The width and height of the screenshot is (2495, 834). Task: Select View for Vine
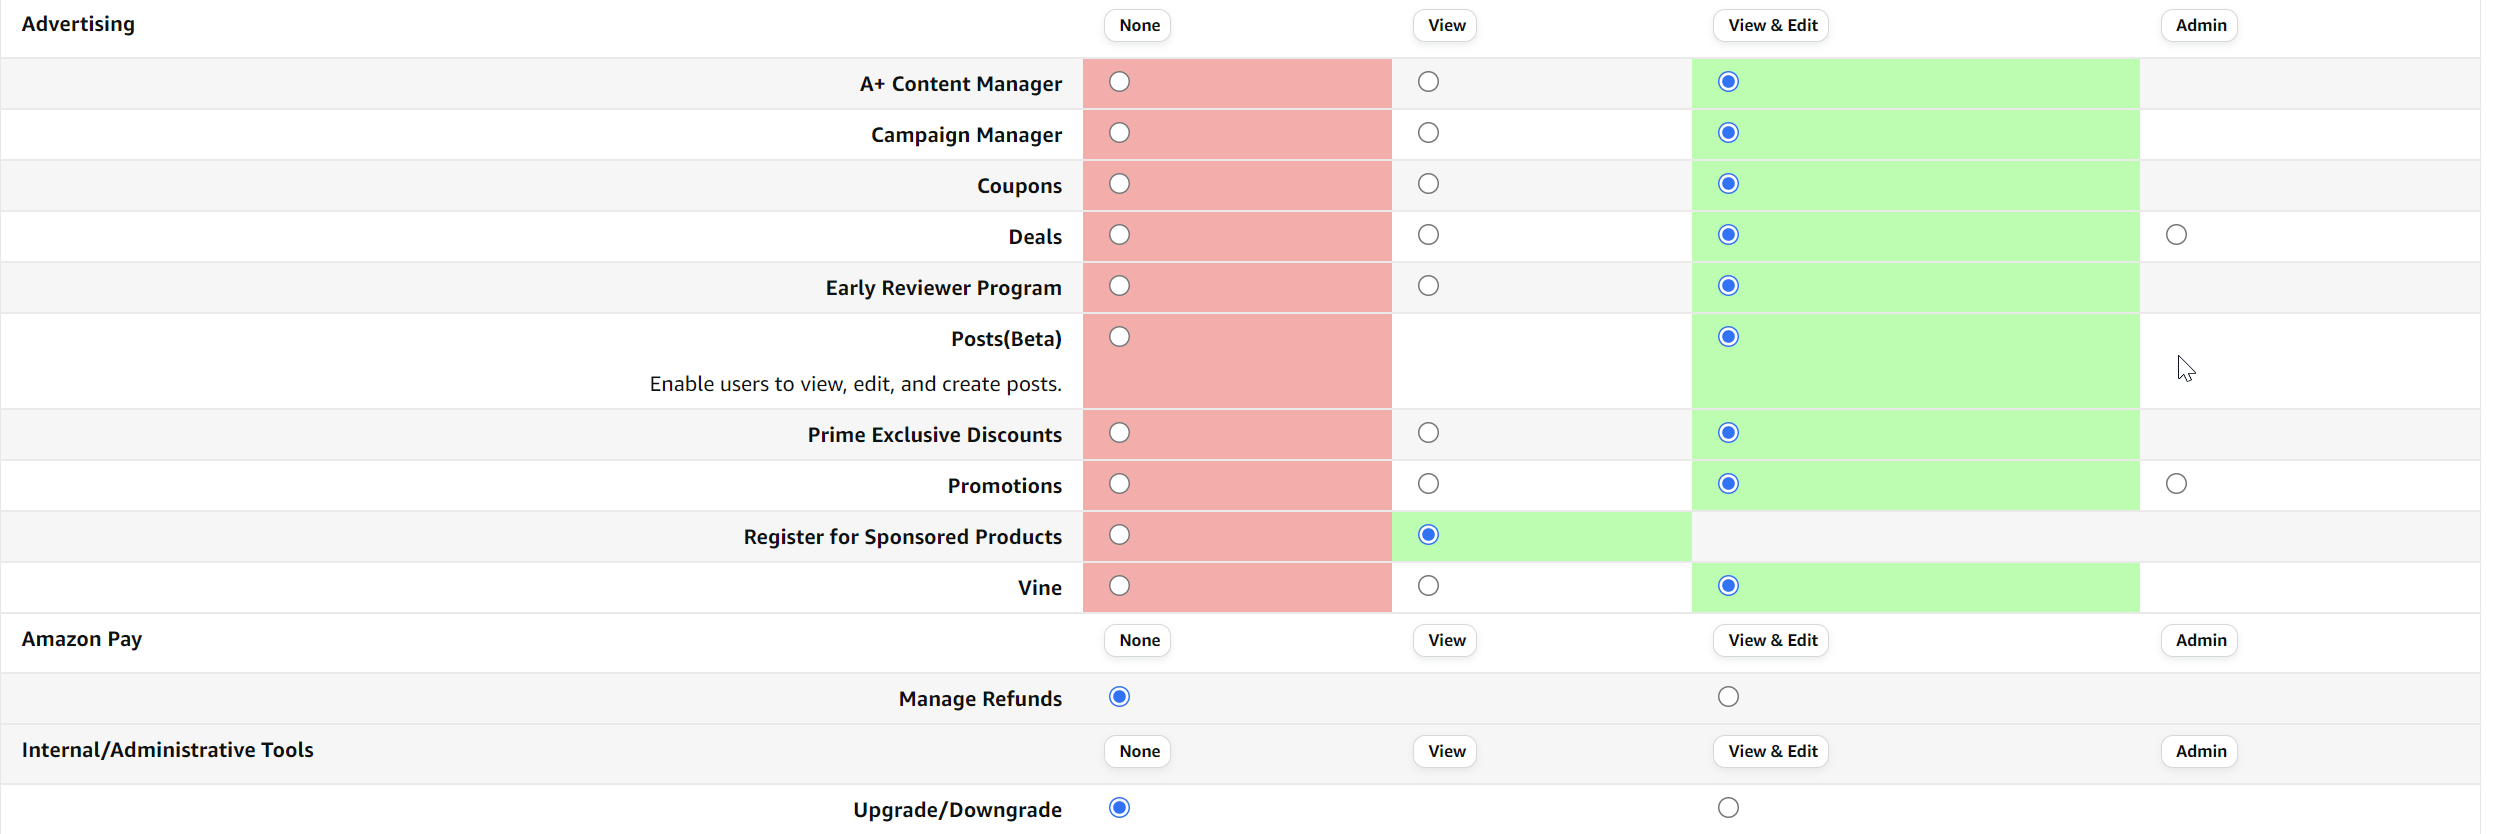pos(1428,586)
